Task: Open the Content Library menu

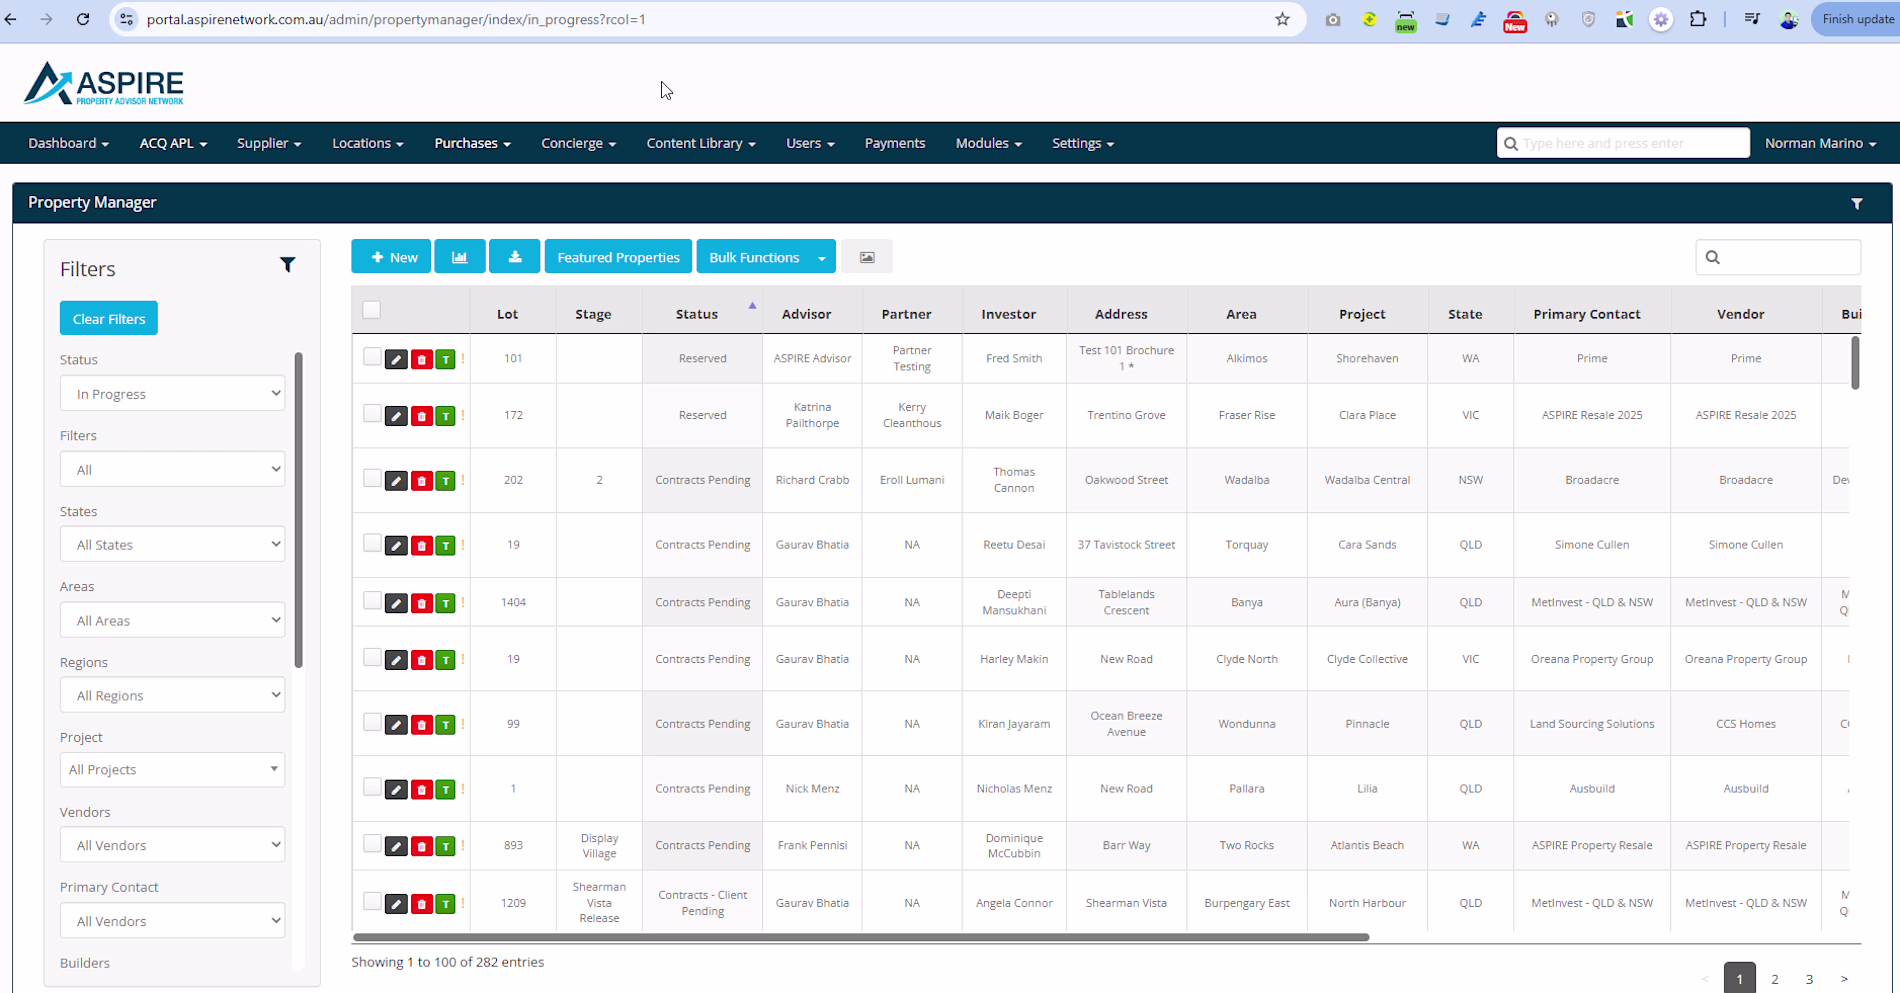Action: (701, 143)
